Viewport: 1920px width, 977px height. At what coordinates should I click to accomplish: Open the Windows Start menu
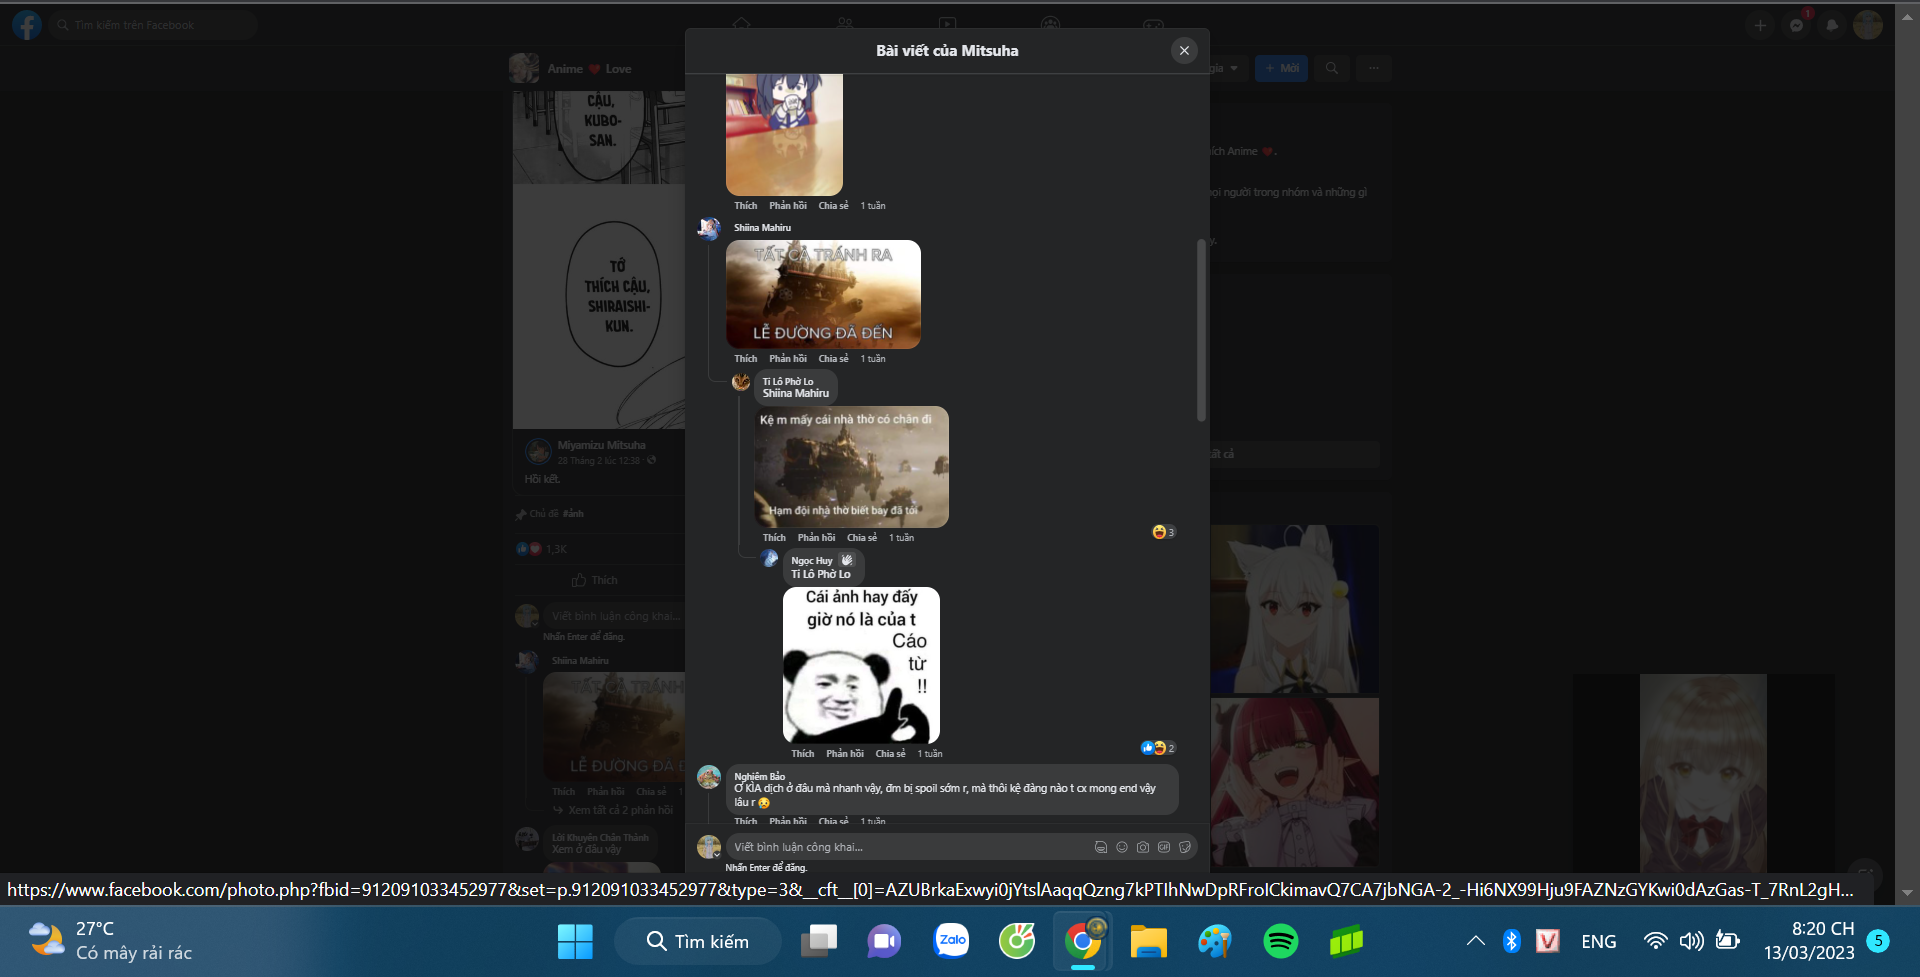click(x=575, y=941)
